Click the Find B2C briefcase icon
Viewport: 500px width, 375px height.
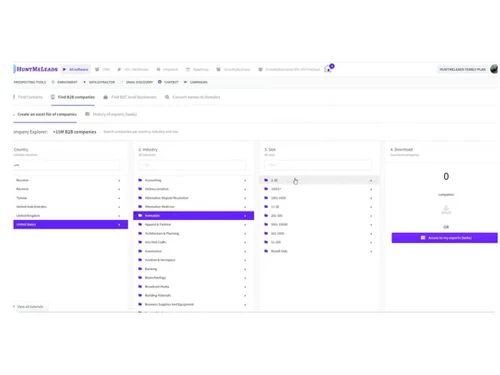105,97
